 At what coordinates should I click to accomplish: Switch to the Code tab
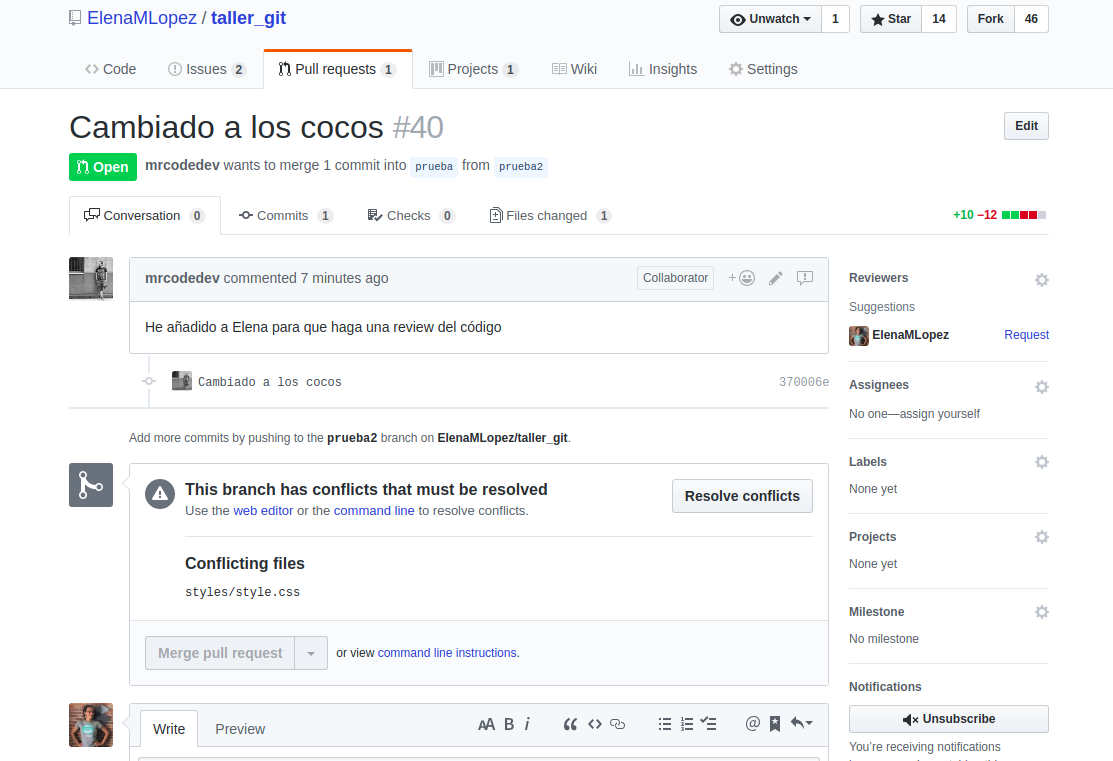[x=110, y=69]
